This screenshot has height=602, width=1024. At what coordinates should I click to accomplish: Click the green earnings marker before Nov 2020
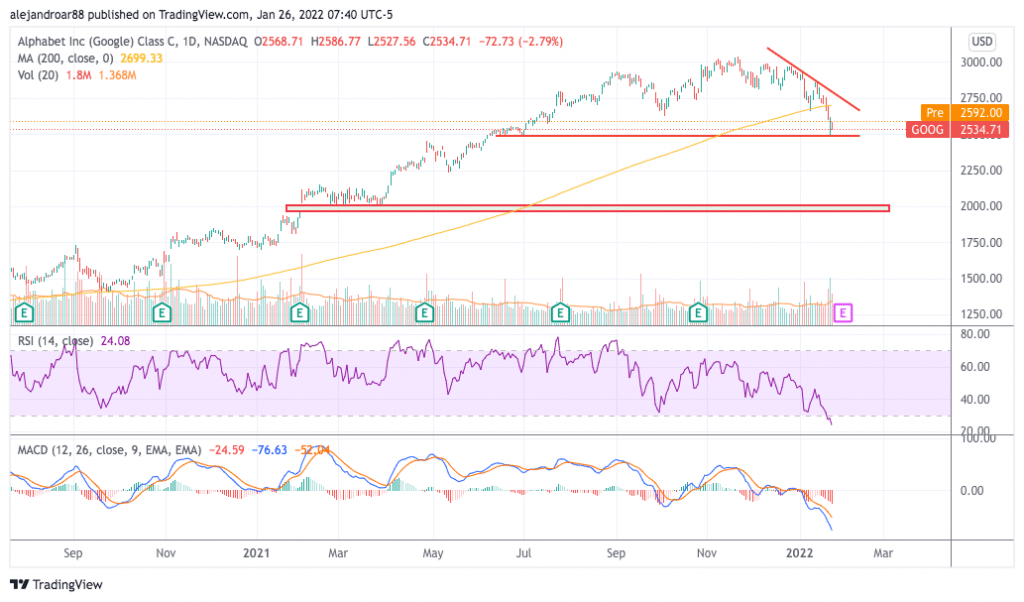tap(161, 313)
